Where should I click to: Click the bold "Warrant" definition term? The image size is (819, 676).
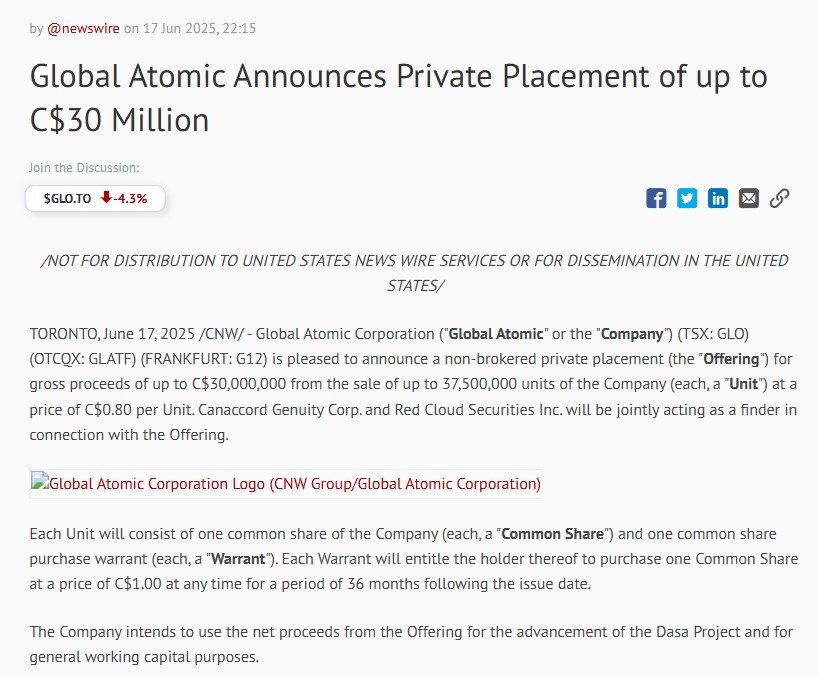coord(240,559)
